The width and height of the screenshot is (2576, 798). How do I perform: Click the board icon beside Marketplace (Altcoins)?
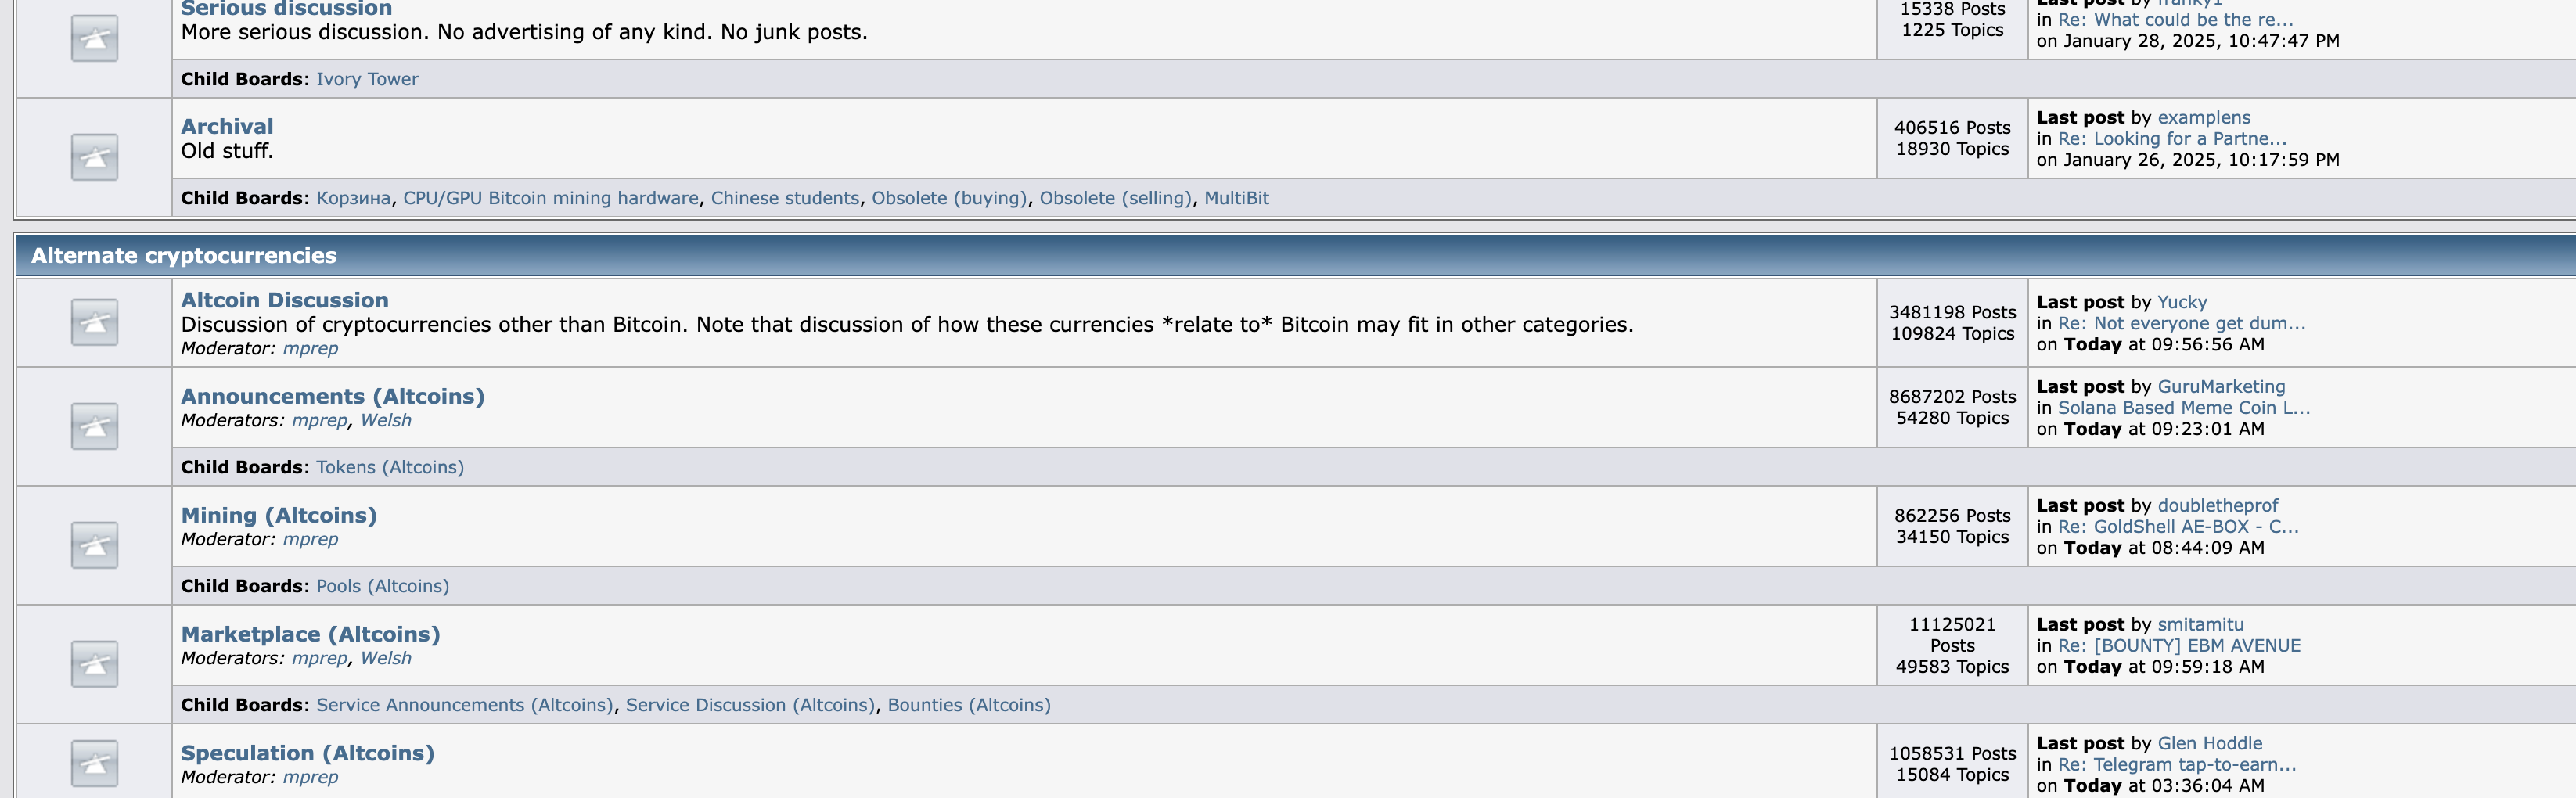click(x=94, y=664)
